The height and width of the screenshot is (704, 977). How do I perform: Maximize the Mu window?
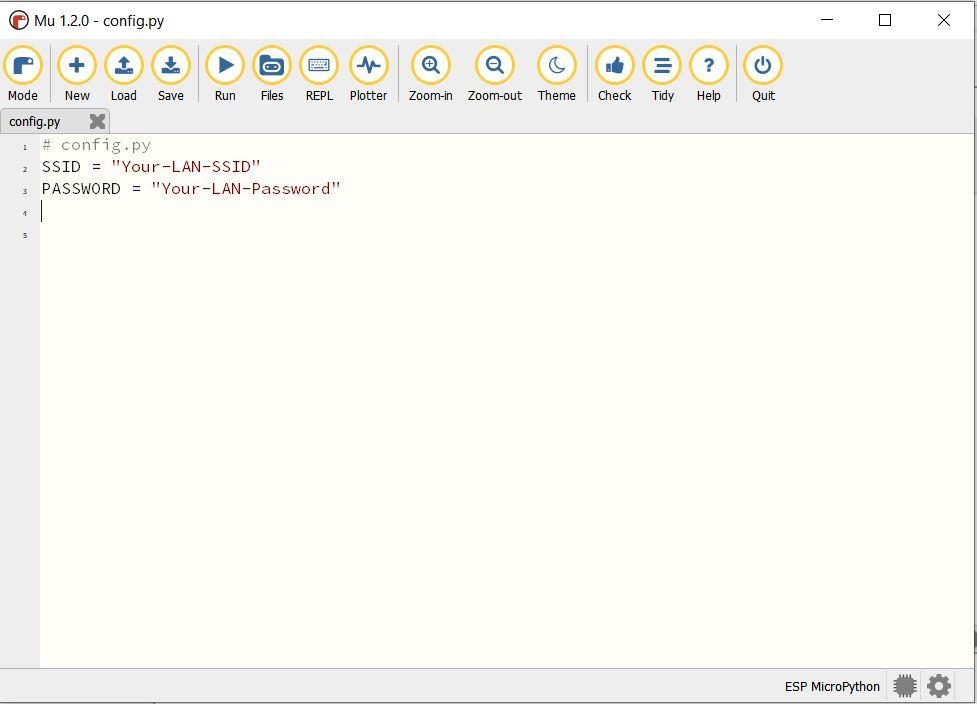pyautogui.click(x=885, y=20)
